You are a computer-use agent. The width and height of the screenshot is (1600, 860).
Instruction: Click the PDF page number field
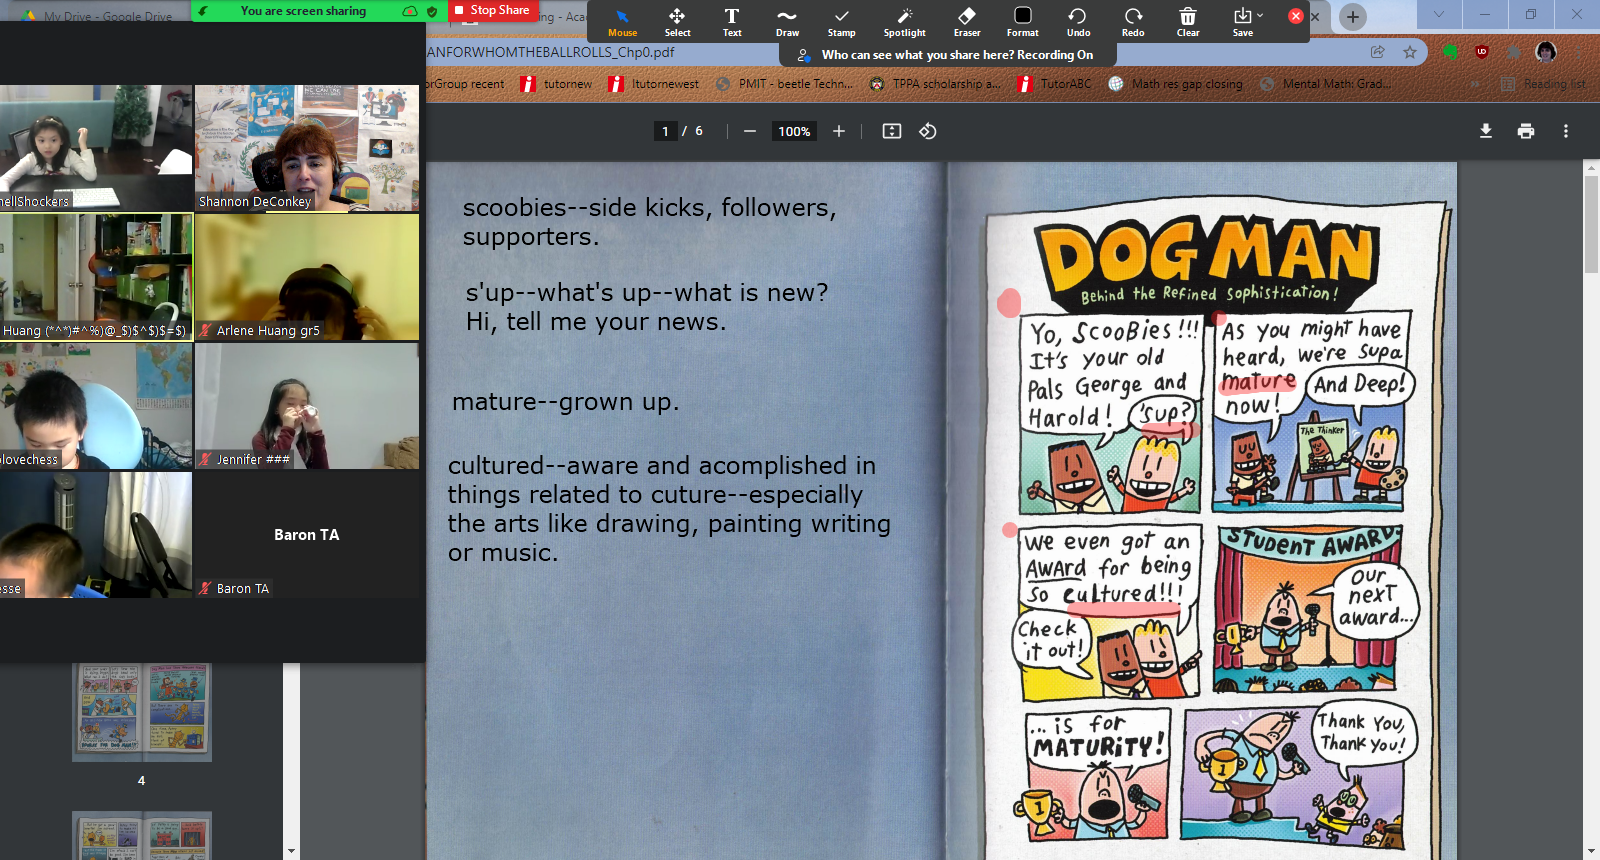click(x=665, y=131)
